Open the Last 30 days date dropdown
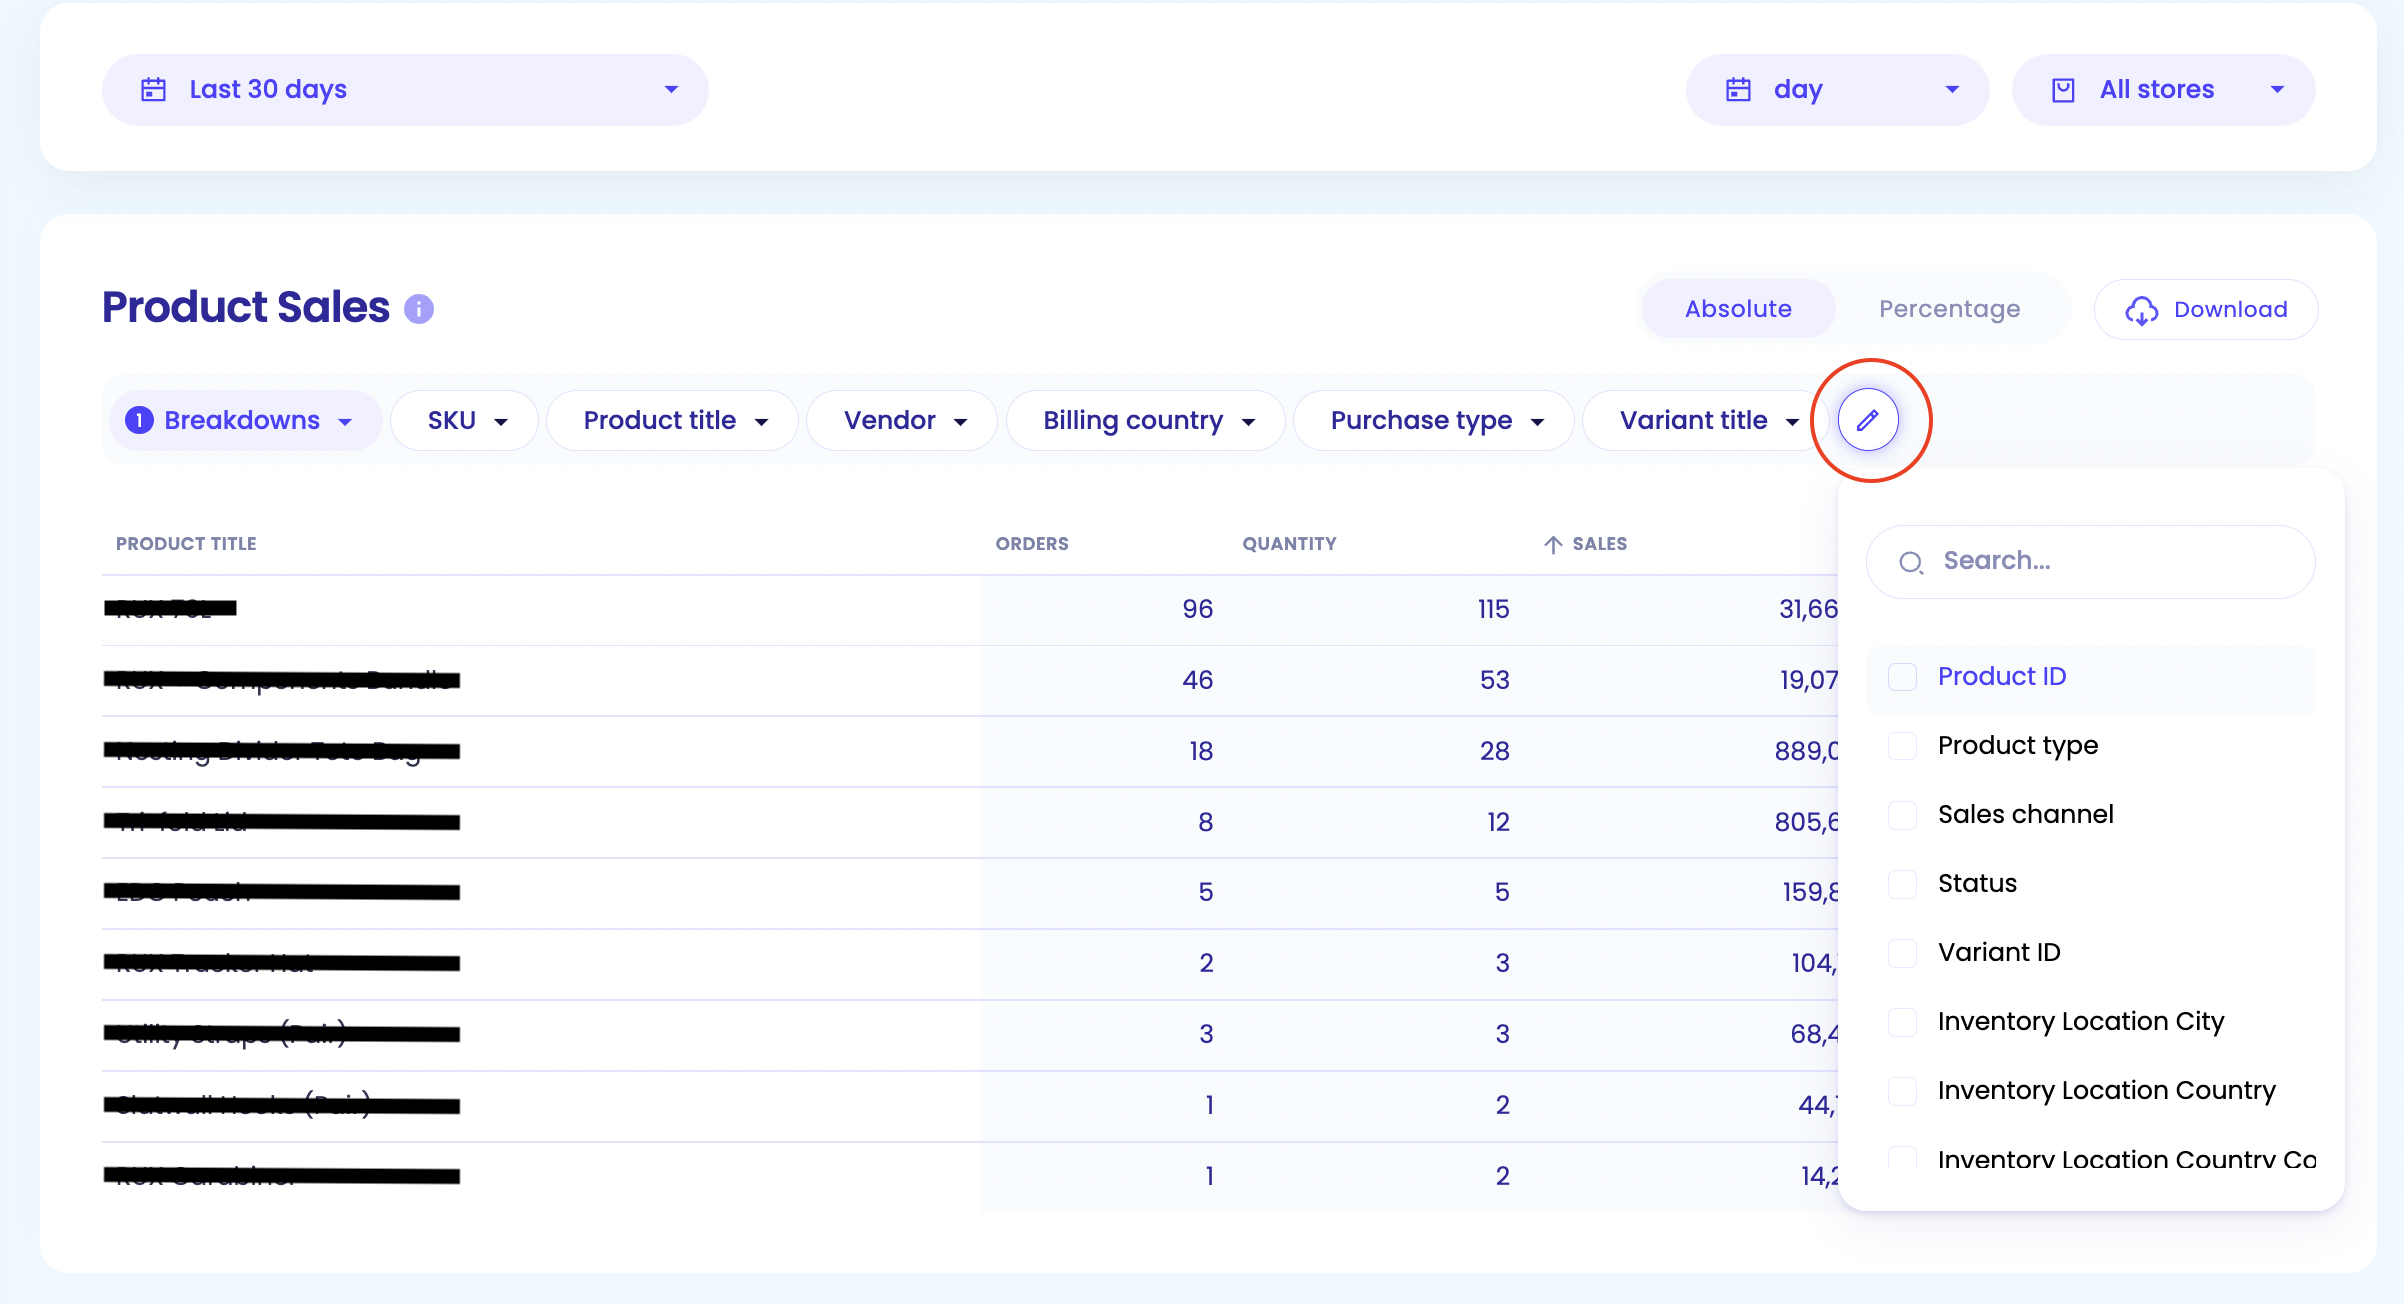2404x1304 pixels. pos(405,90)
